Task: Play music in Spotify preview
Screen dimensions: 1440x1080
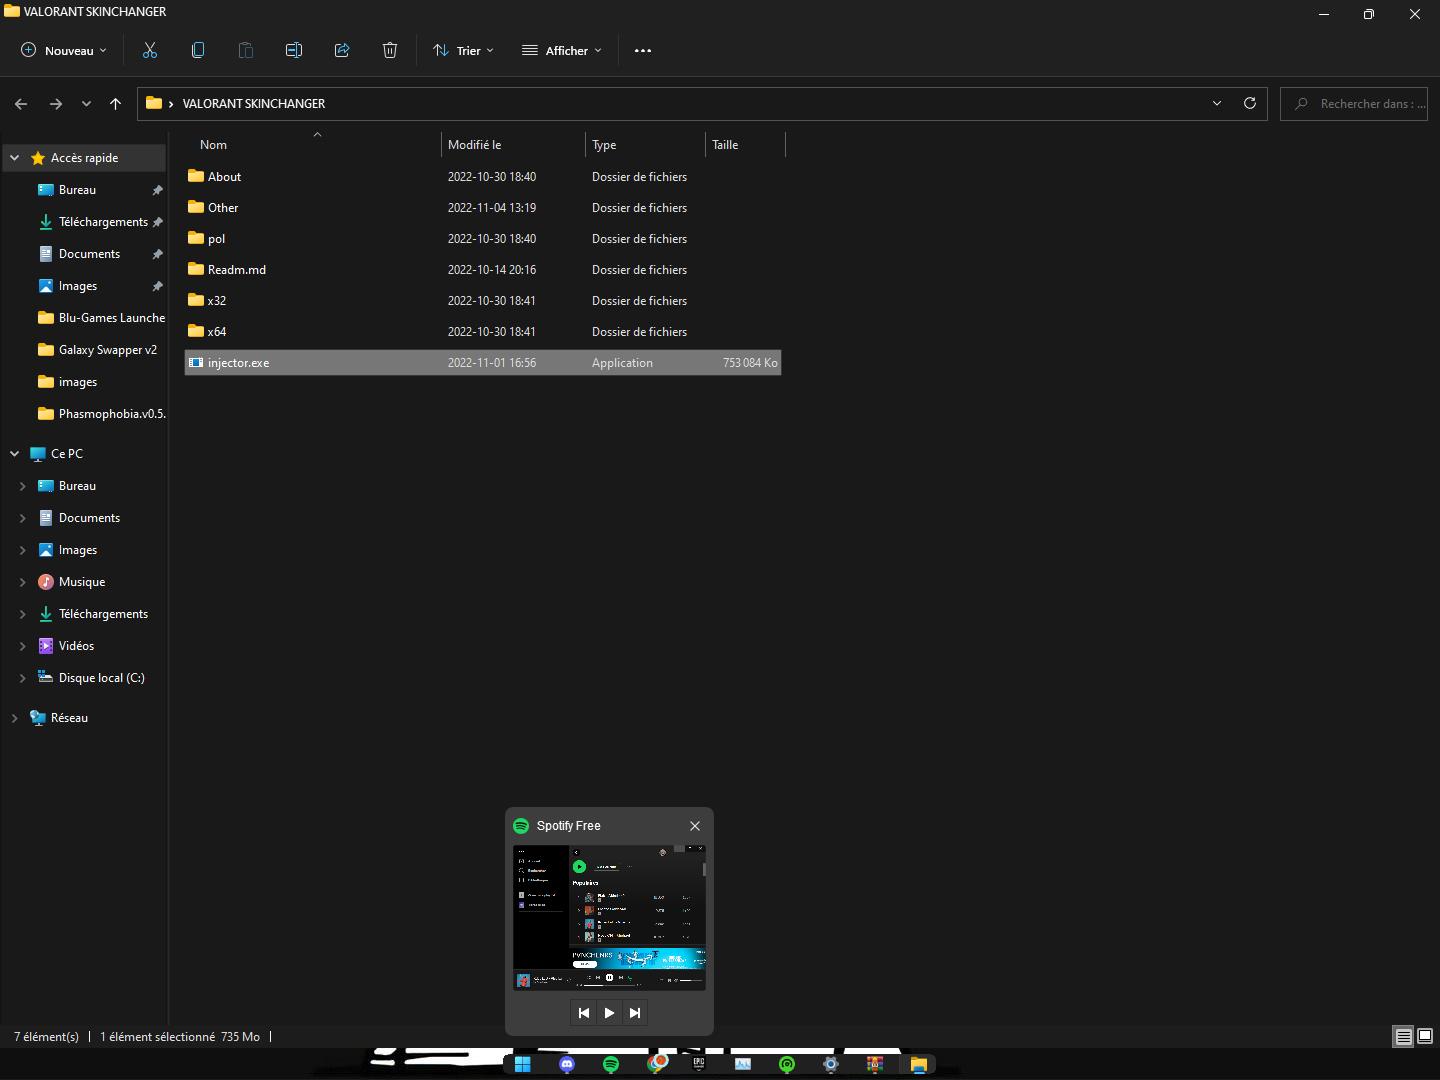Action: tap(609, 1013)
